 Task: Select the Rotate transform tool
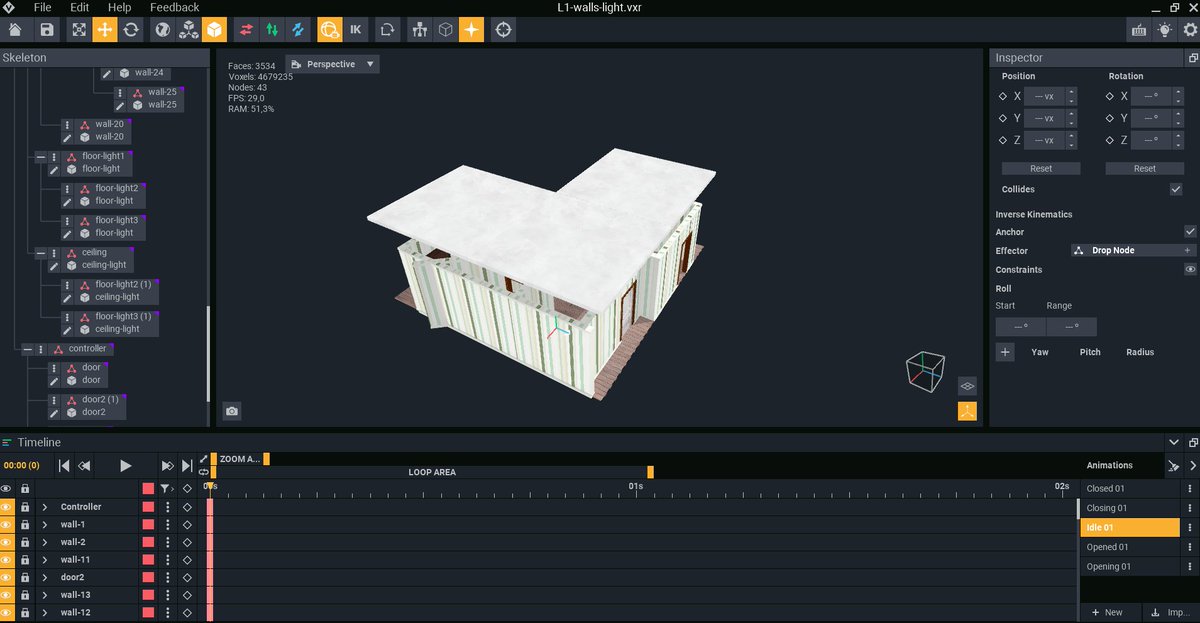pos(132,30)
